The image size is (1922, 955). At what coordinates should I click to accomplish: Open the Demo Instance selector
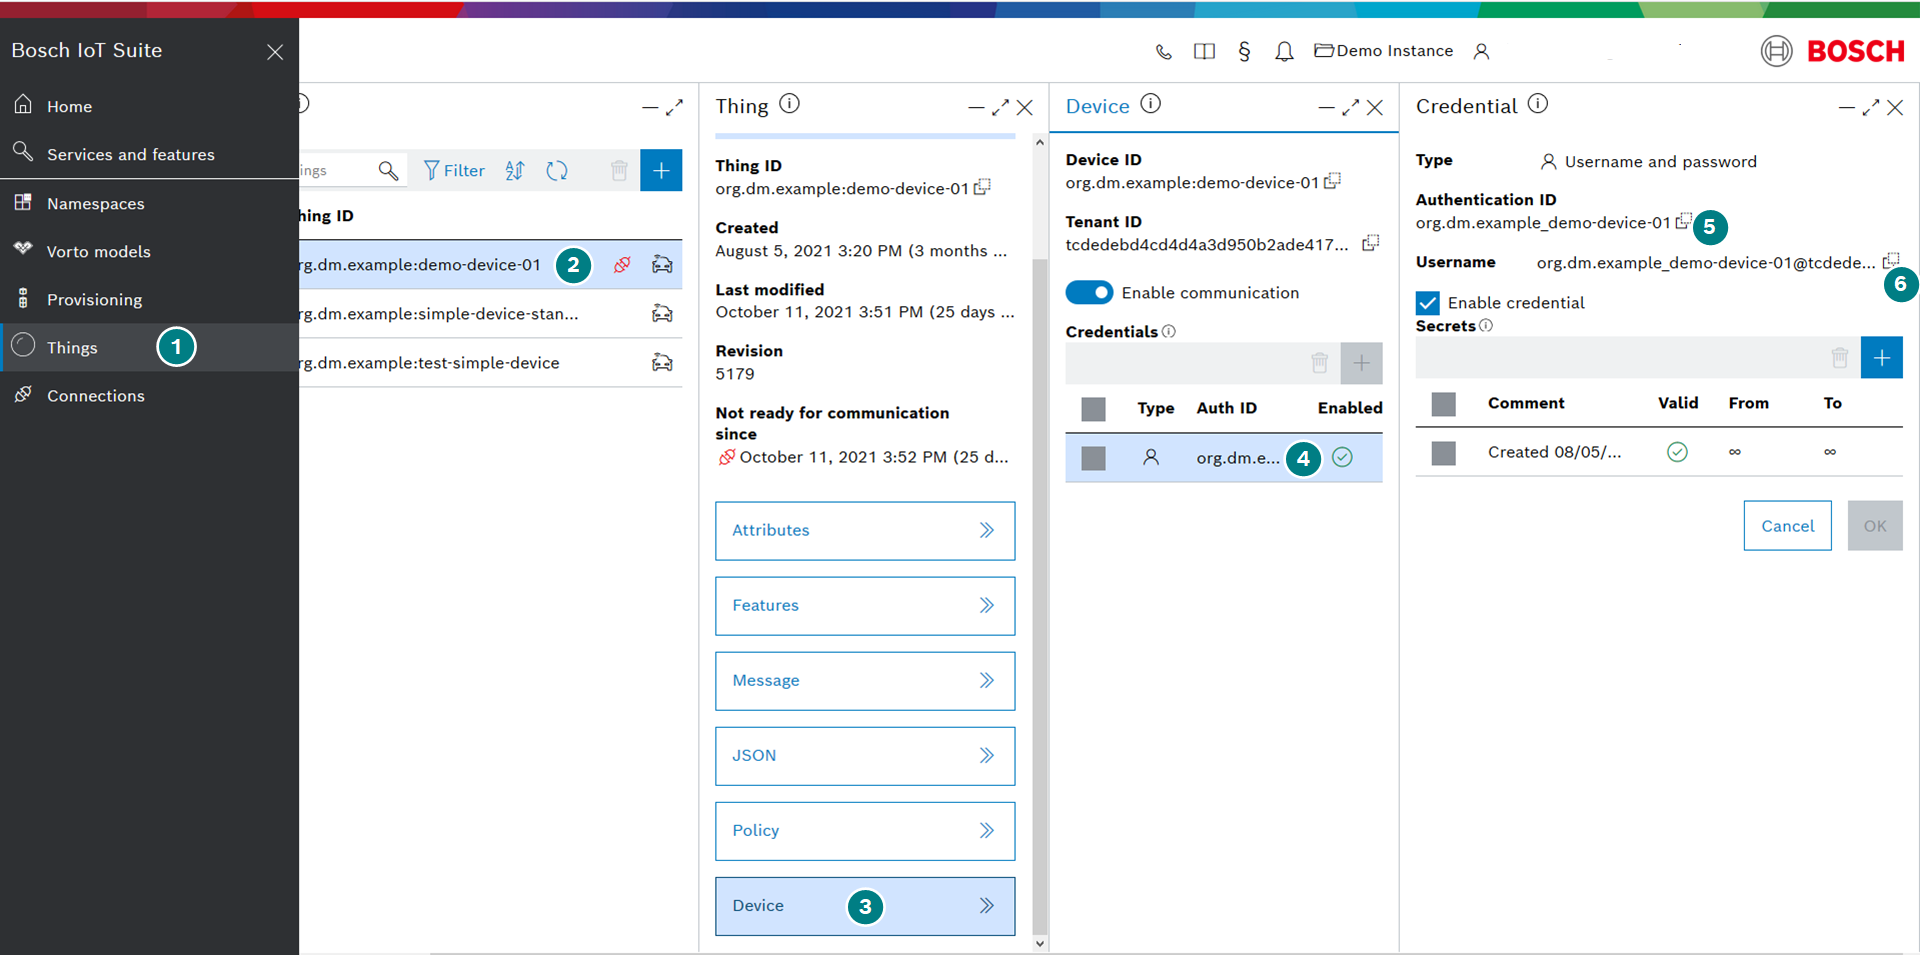click(1384, 51)
